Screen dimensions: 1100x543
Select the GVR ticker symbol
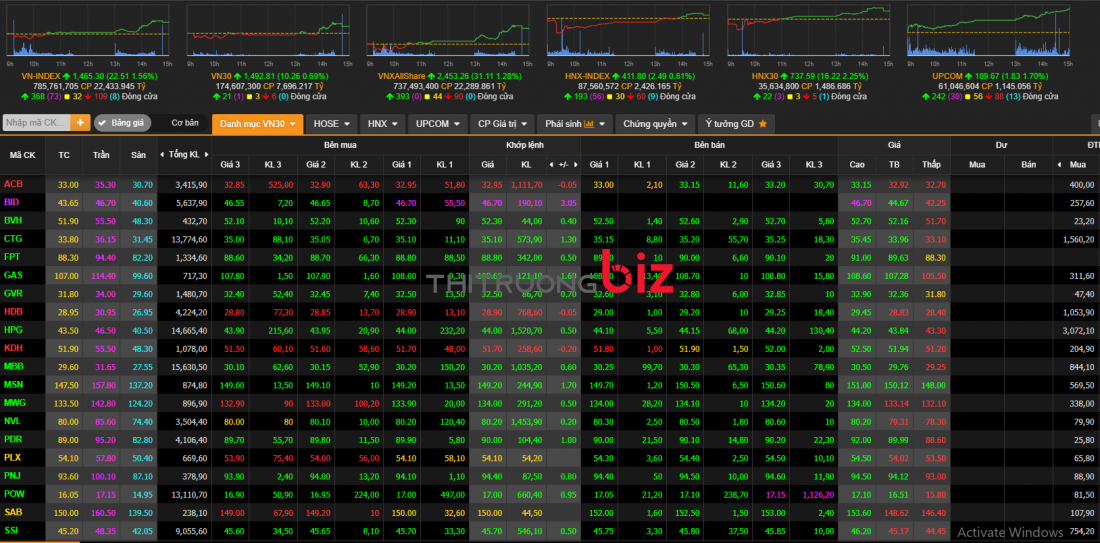coord(13,293)
